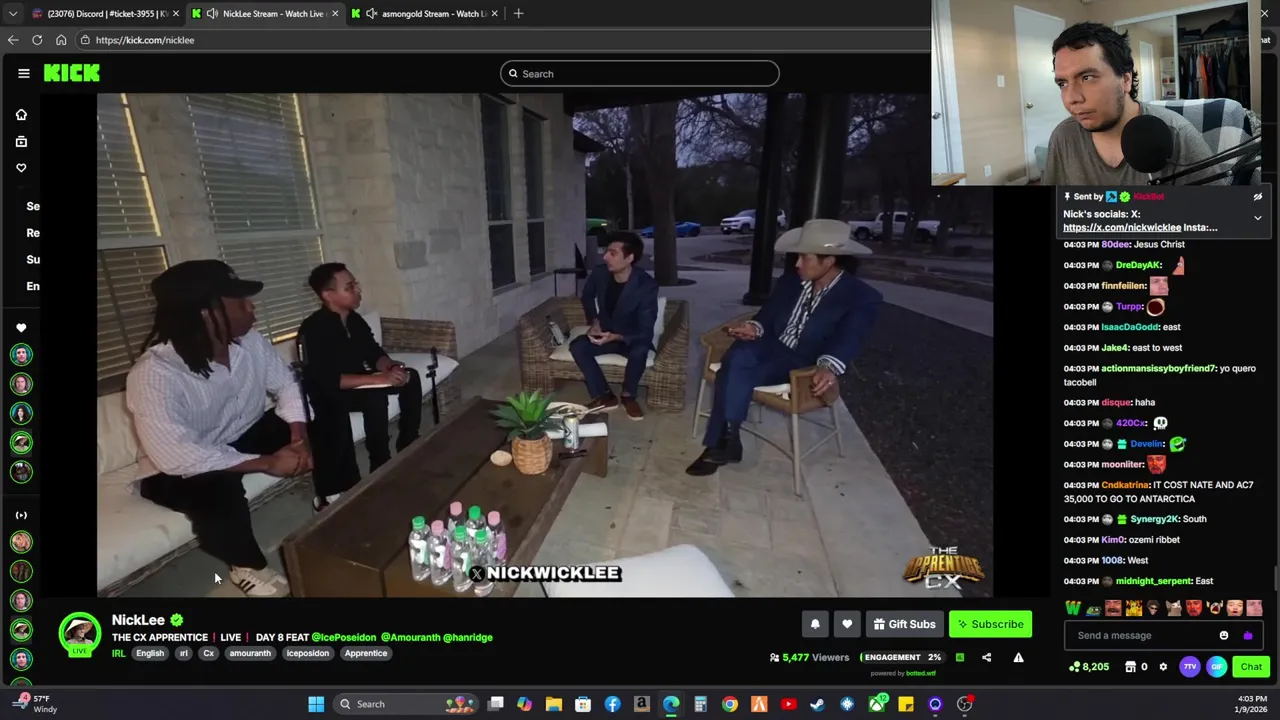Mute the NickLee Stream tab audio
The height and width of the screenshot is (720, 1280).
212,13
